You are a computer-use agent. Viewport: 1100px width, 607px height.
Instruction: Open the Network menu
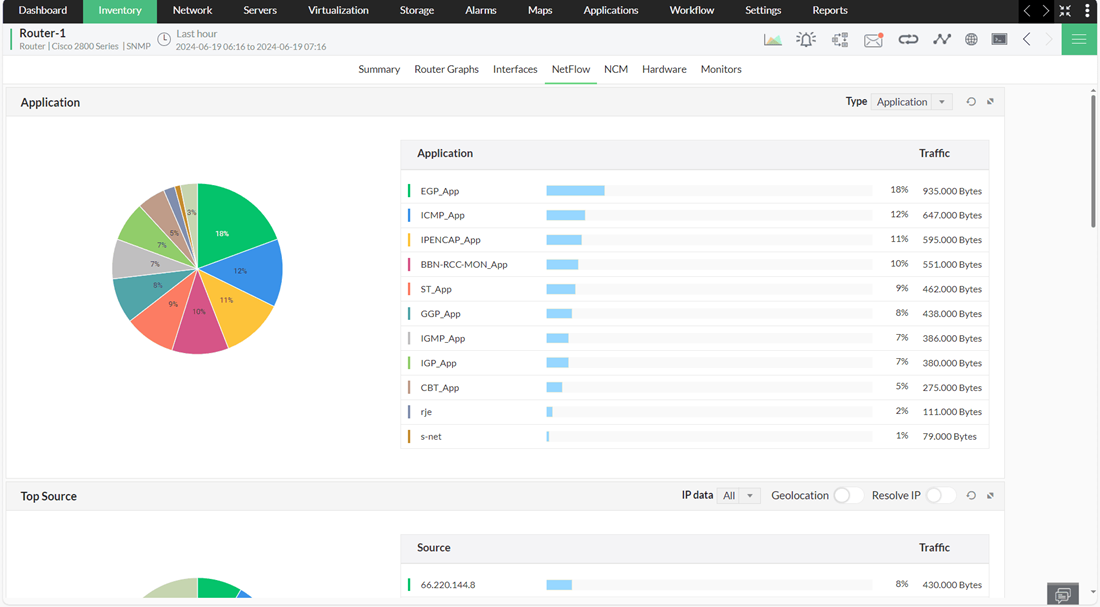[192, 11]
